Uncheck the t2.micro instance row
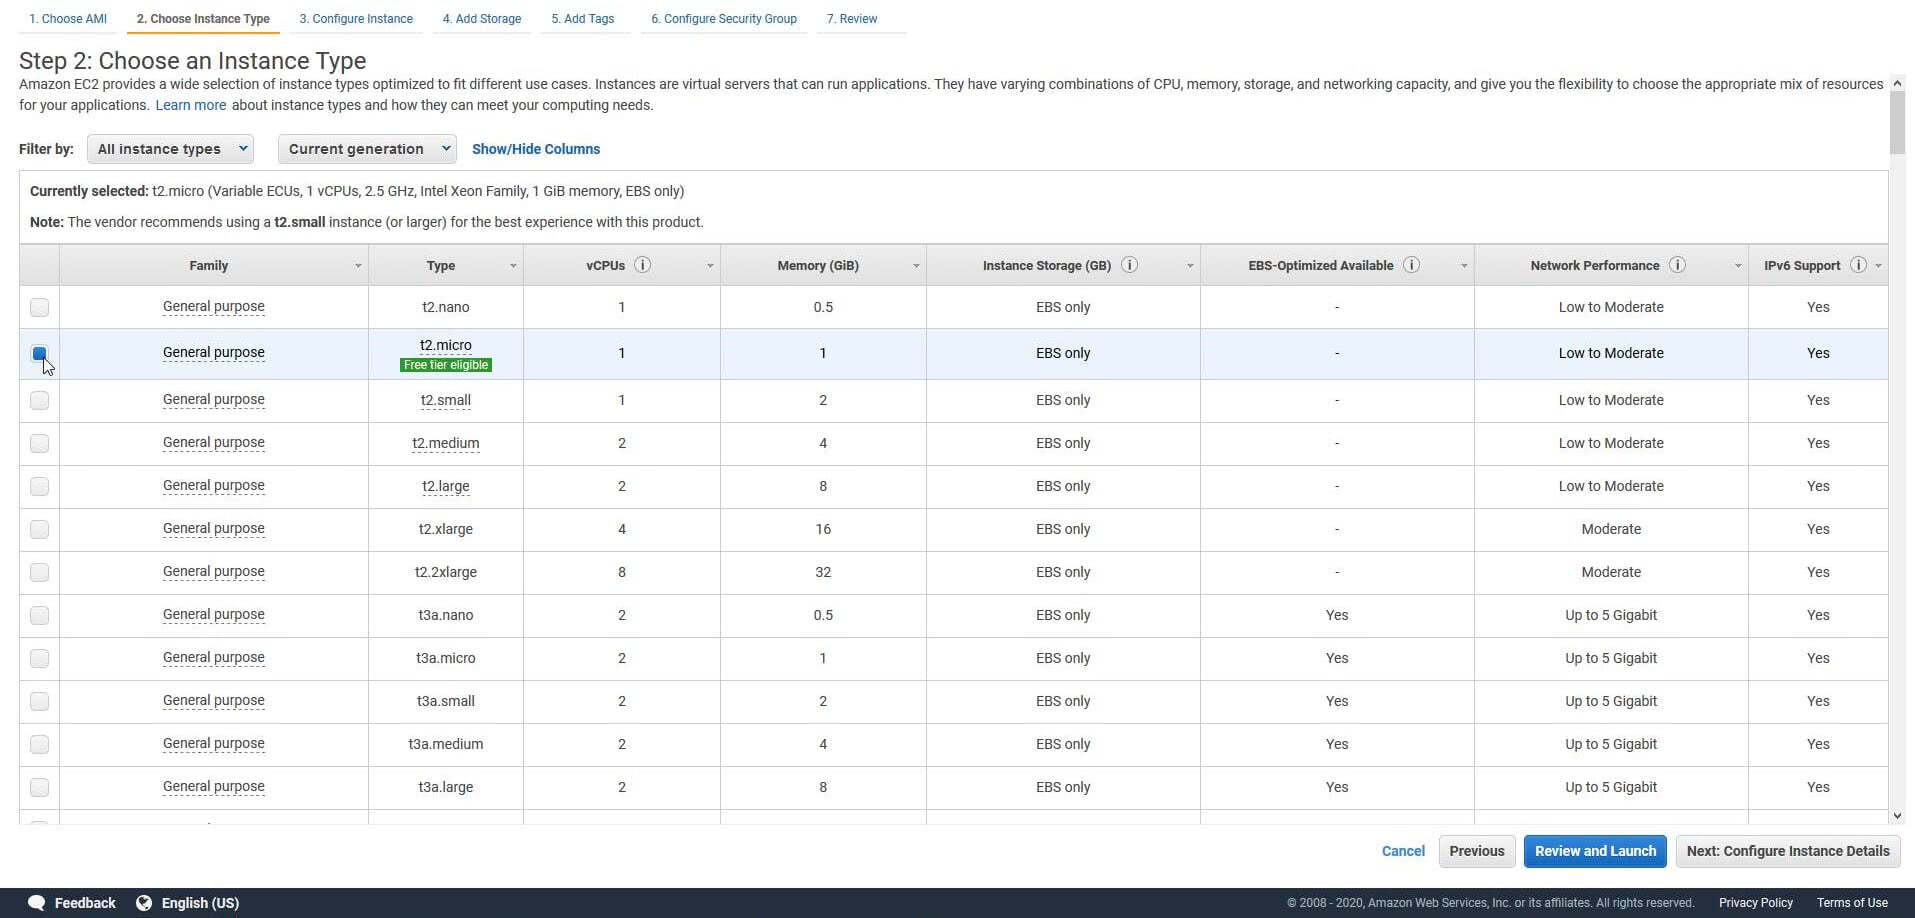 [39, 354]
